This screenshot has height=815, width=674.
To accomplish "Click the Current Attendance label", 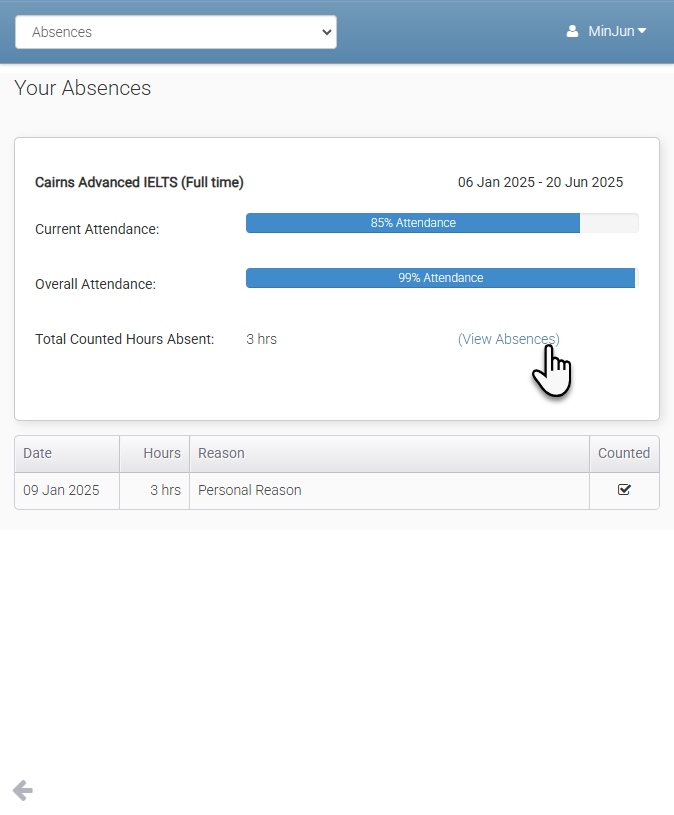I will pyautogui.click(x=96, y=229).
